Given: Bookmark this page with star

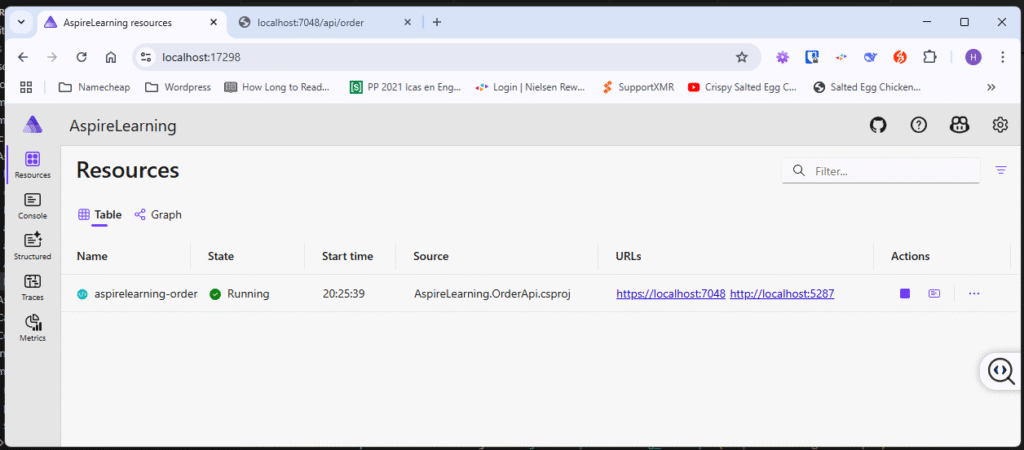Looking at the screenshot, I should click(x=741, y=57).
